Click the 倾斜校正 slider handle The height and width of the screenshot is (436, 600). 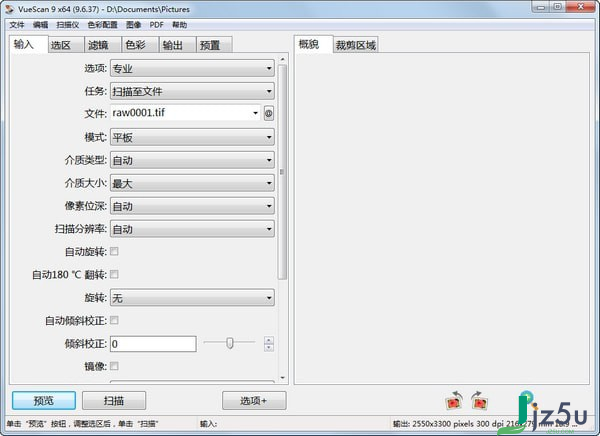click(230, 343)
